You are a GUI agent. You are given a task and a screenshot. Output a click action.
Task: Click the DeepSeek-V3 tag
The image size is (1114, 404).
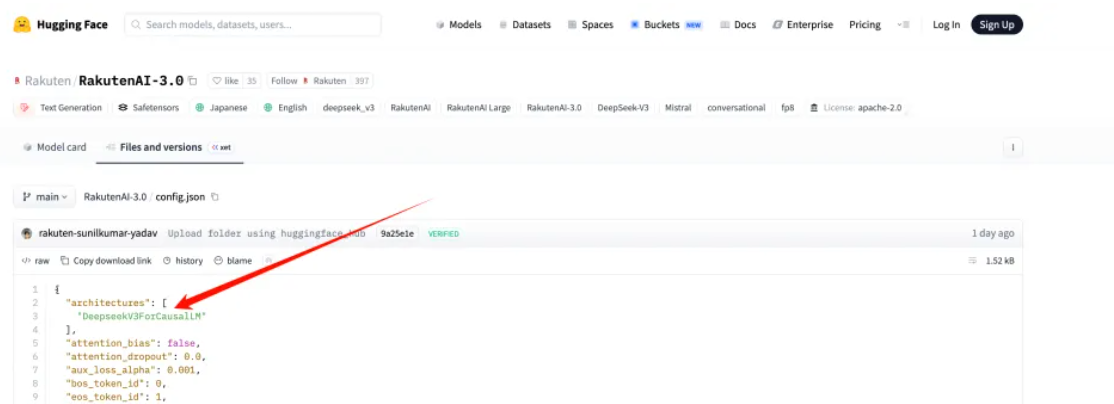(623, 108)
